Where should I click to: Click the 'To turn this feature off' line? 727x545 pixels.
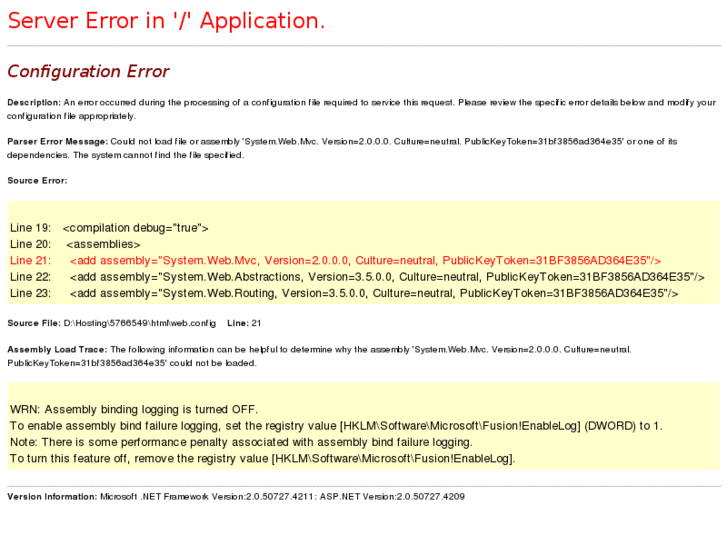point(262,458)
